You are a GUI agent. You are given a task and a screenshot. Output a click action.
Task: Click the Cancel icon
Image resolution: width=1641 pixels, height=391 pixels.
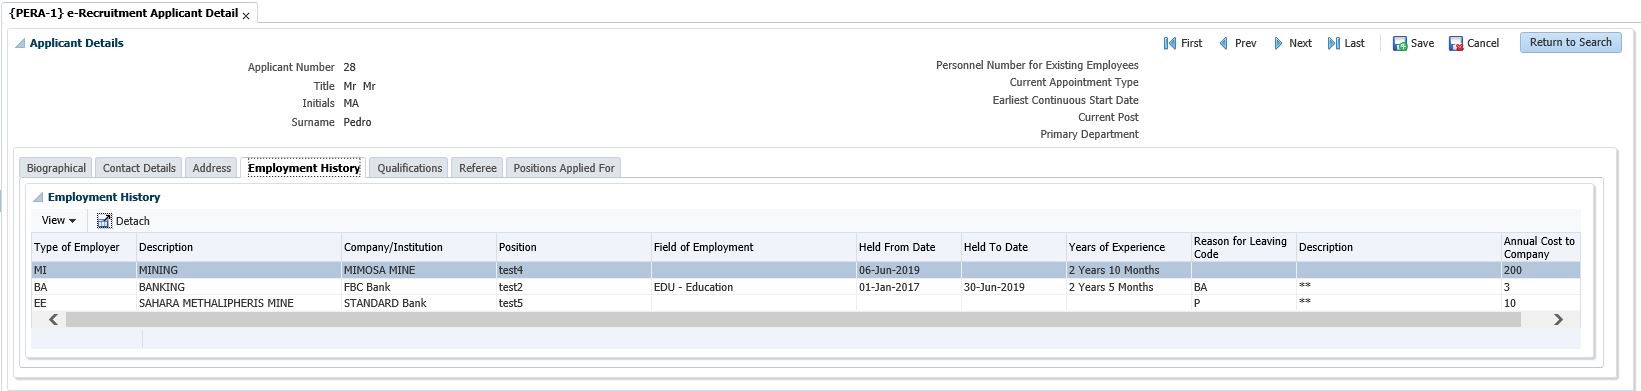click(1456, 44)
